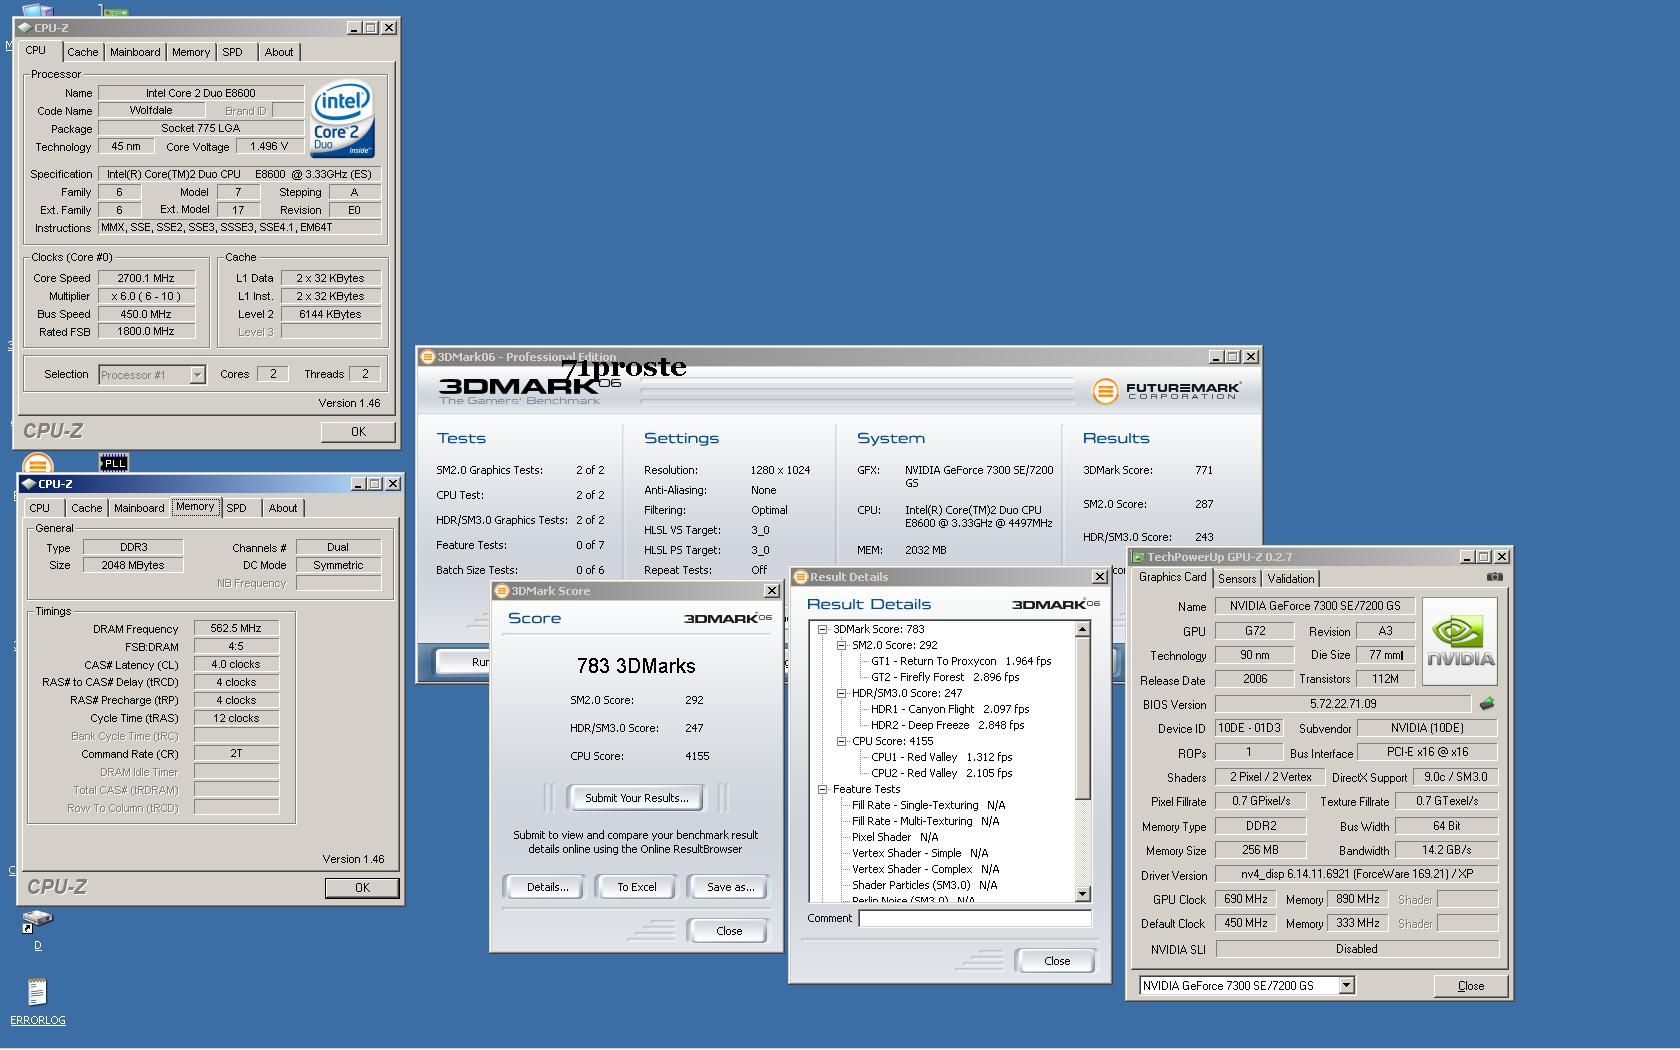Select GT1 - Return To Proxycon row
This screenshot has height=1050, width=1680.
point(961,661)
